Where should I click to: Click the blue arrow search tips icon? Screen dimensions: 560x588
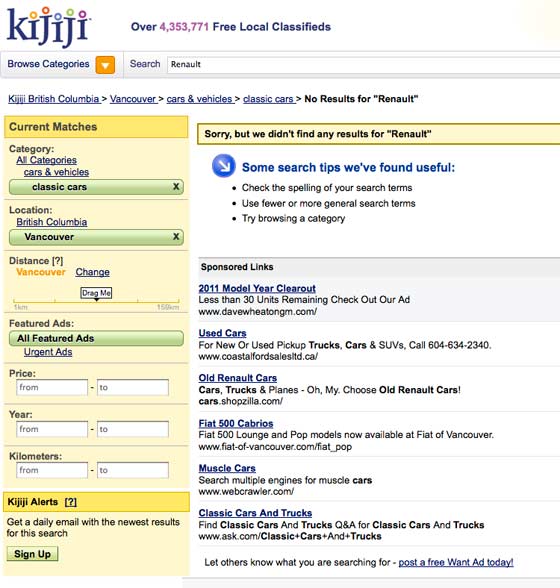point(224,165)
